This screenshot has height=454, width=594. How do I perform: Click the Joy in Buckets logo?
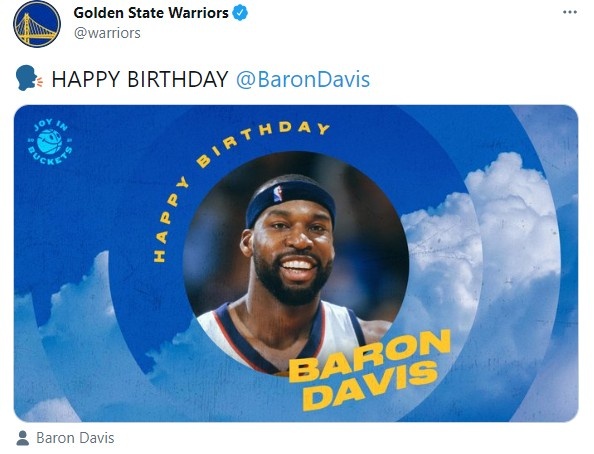[x=50, y=142]
